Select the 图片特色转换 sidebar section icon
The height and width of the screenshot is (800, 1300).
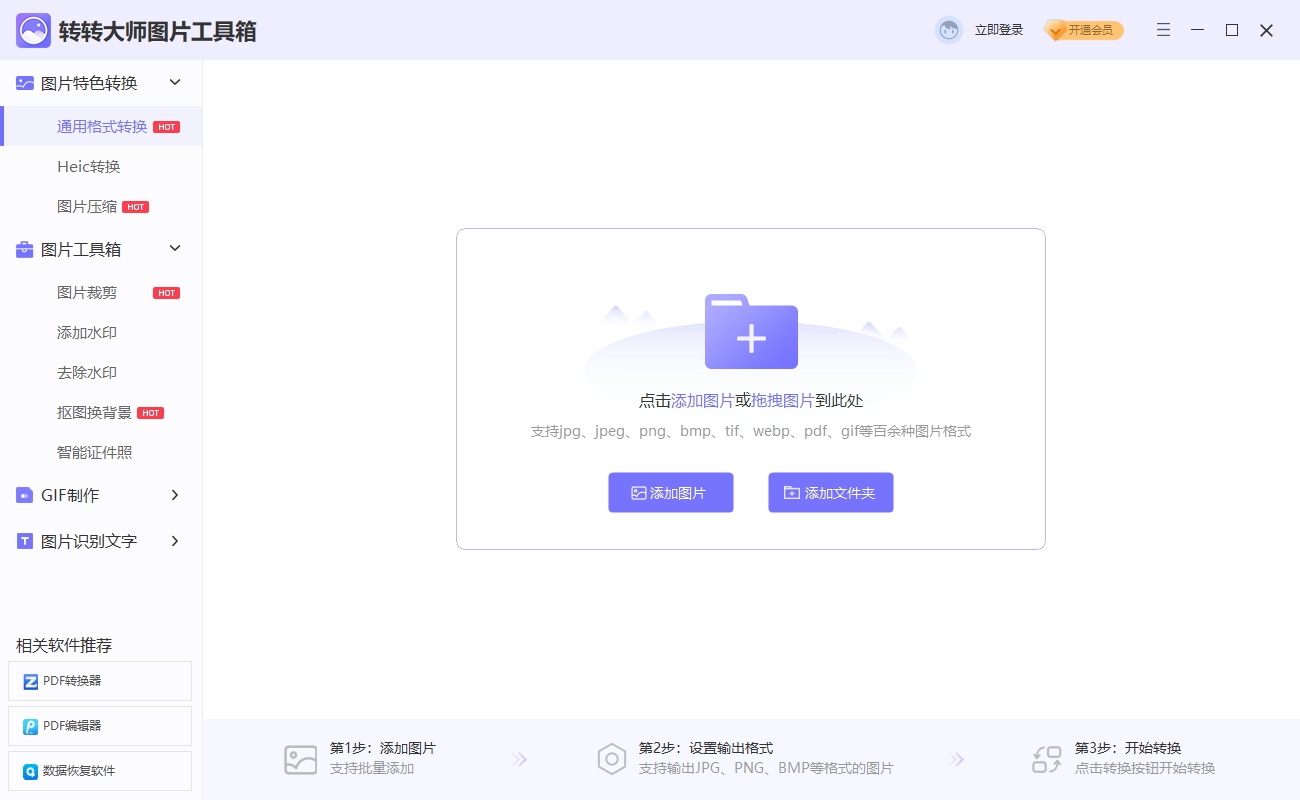pos(23,83)
